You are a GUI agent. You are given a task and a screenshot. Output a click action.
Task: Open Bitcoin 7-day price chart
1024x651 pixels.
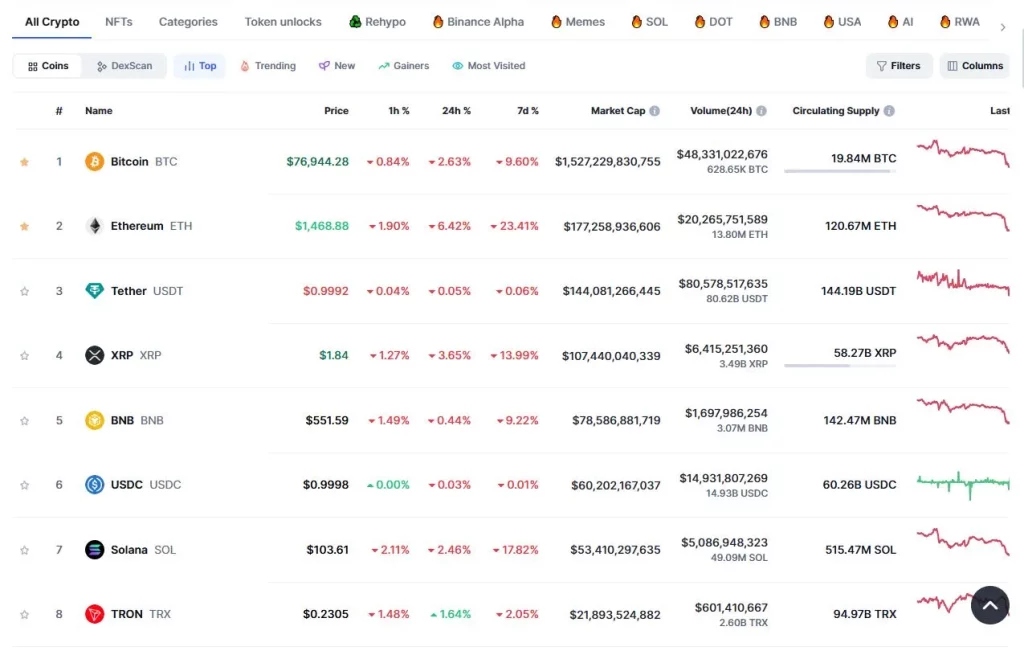[963, 153]
